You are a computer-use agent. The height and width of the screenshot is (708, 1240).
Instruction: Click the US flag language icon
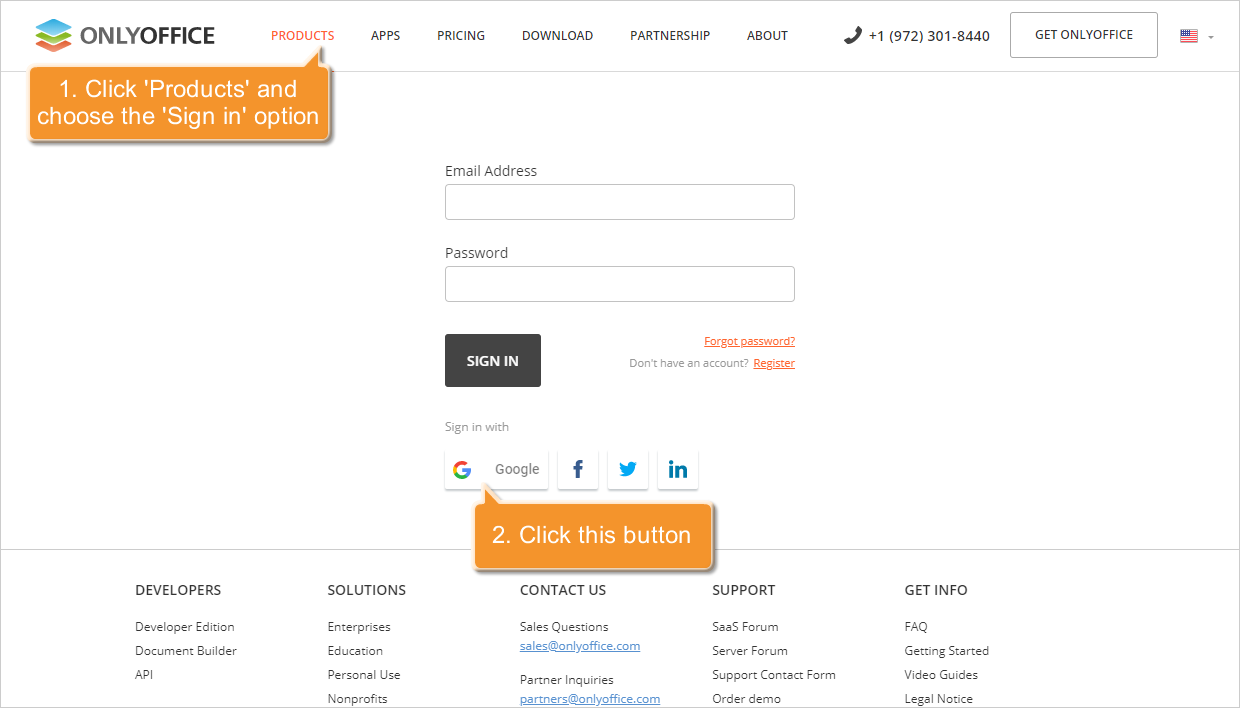1188,34
